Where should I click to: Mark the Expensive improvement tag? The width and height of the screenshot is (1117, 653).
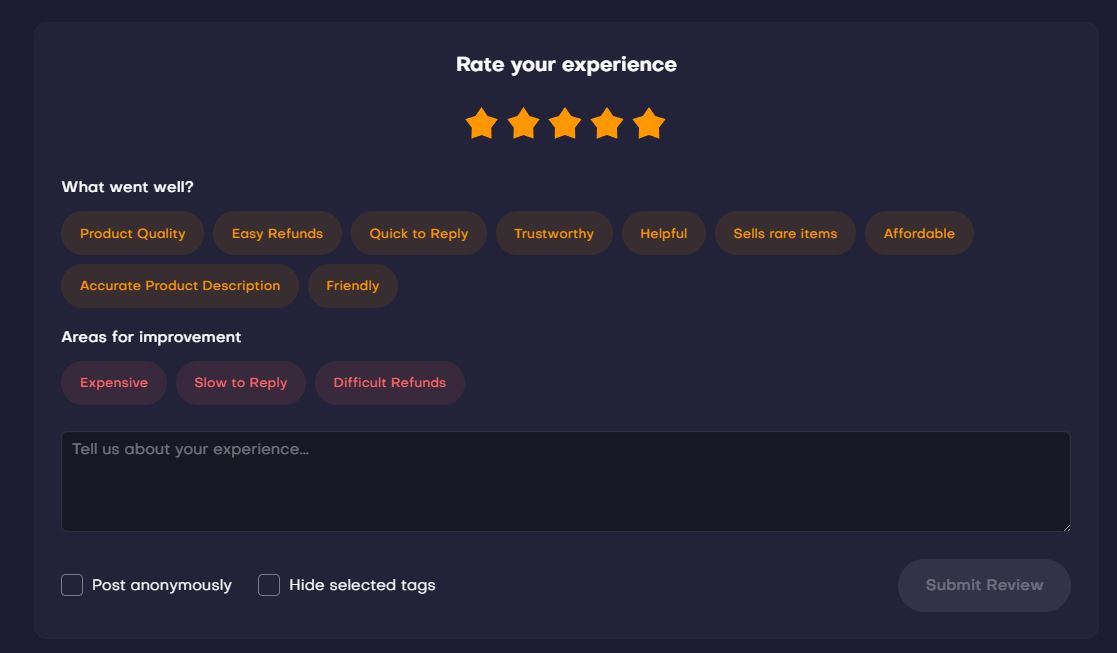(114, 382)
